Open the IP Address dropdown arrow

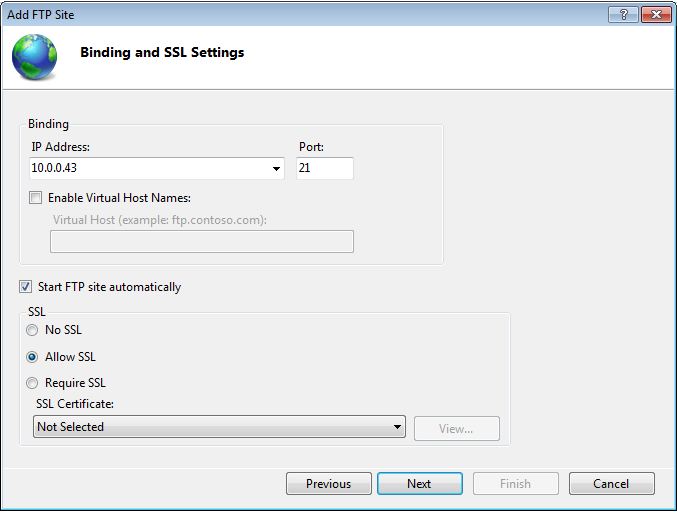pos(276,168)
